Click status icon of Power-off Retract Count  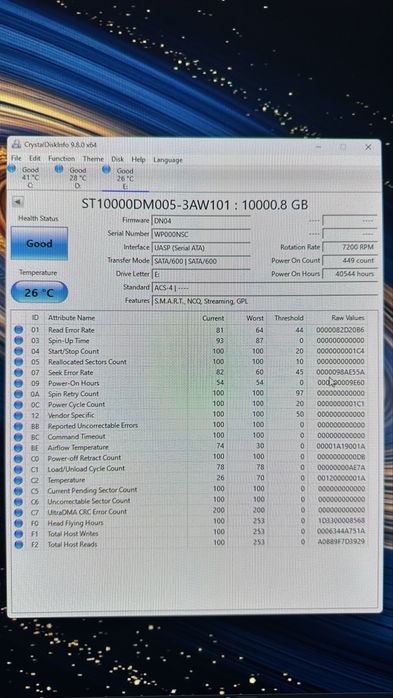click(19, 458)
